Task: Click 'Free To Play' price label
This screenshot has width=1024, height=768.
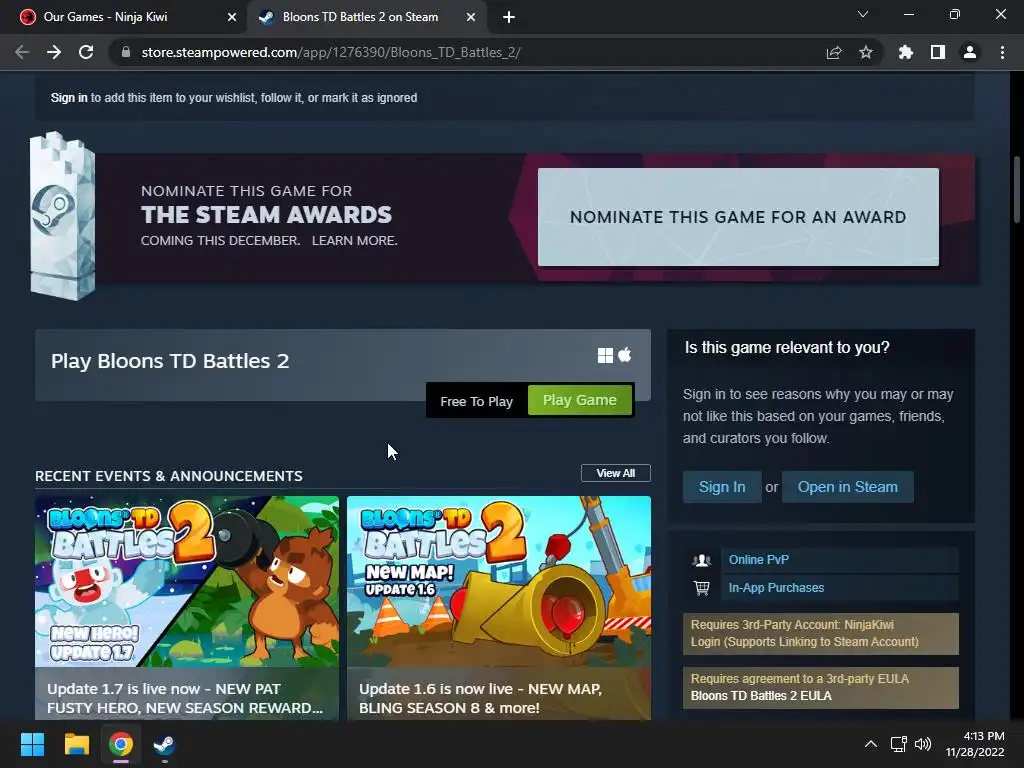Action: pos(476,401)
